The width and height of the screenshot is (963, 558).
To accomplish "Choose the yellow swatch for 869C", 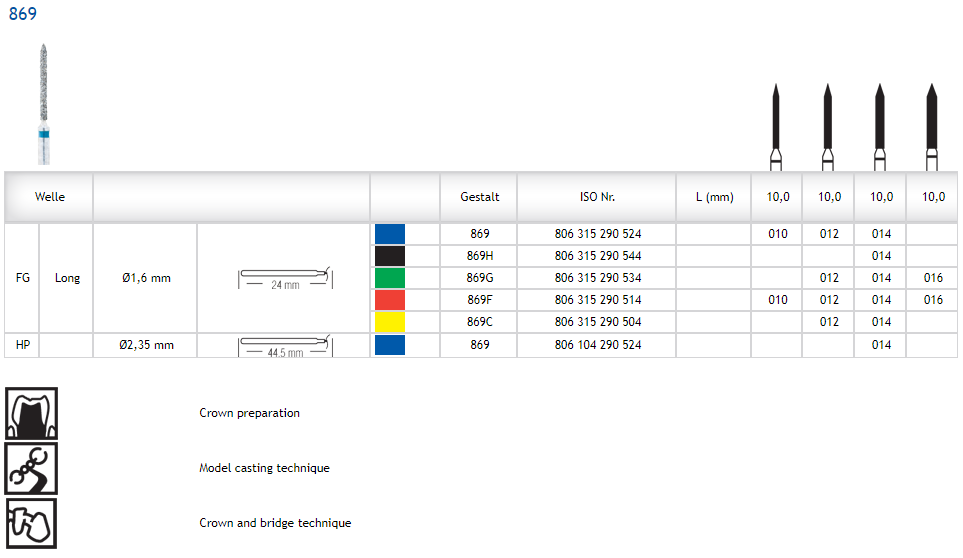I will tap(390, 322).
